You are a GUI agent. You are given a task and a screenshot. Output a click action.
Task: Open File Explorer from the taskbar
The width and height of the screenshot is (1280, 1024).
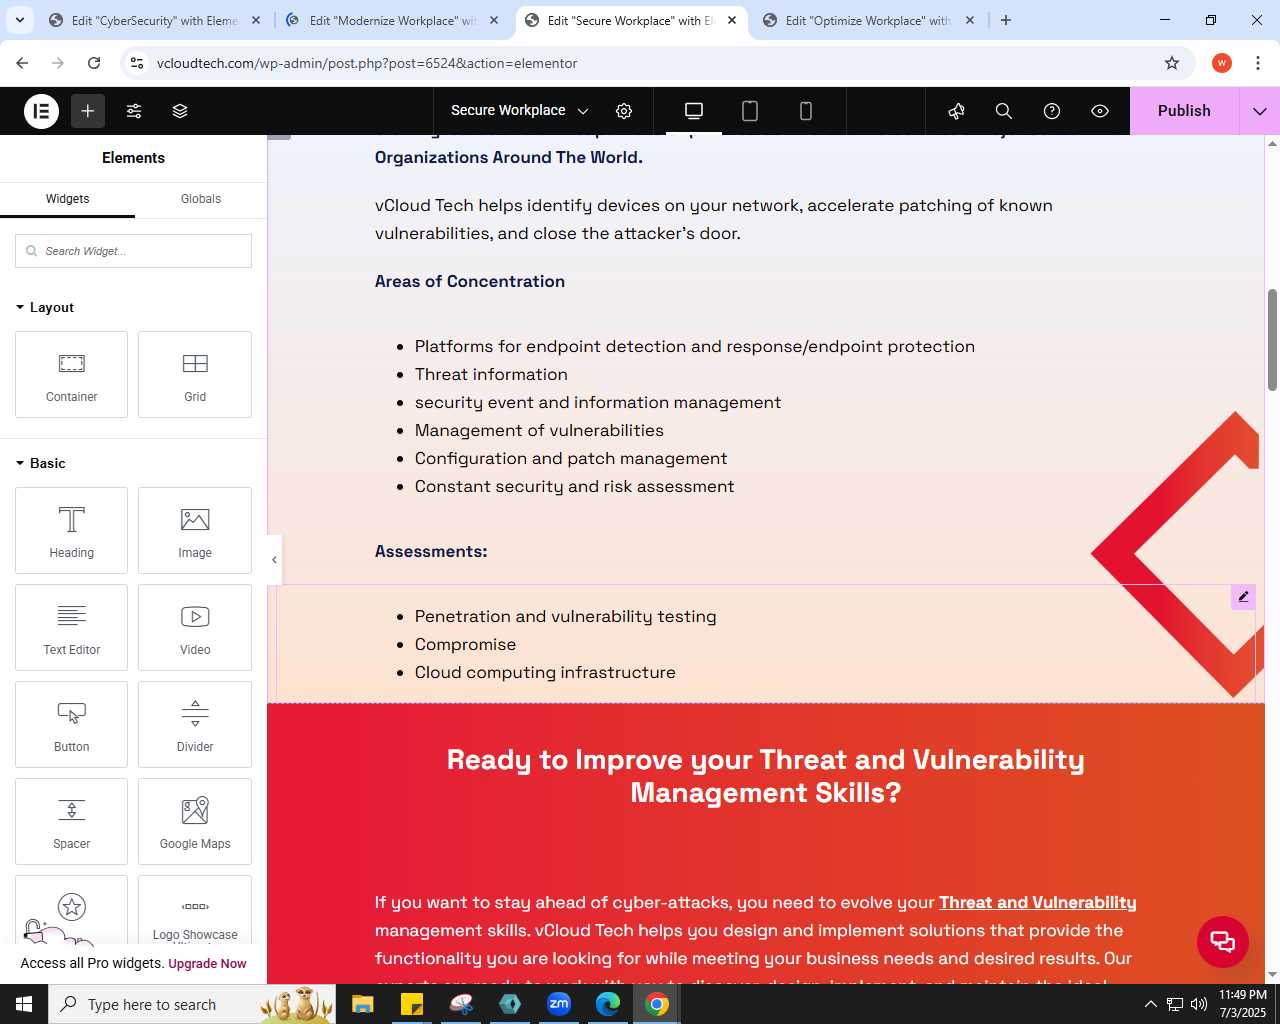(x=362, y=1004)
